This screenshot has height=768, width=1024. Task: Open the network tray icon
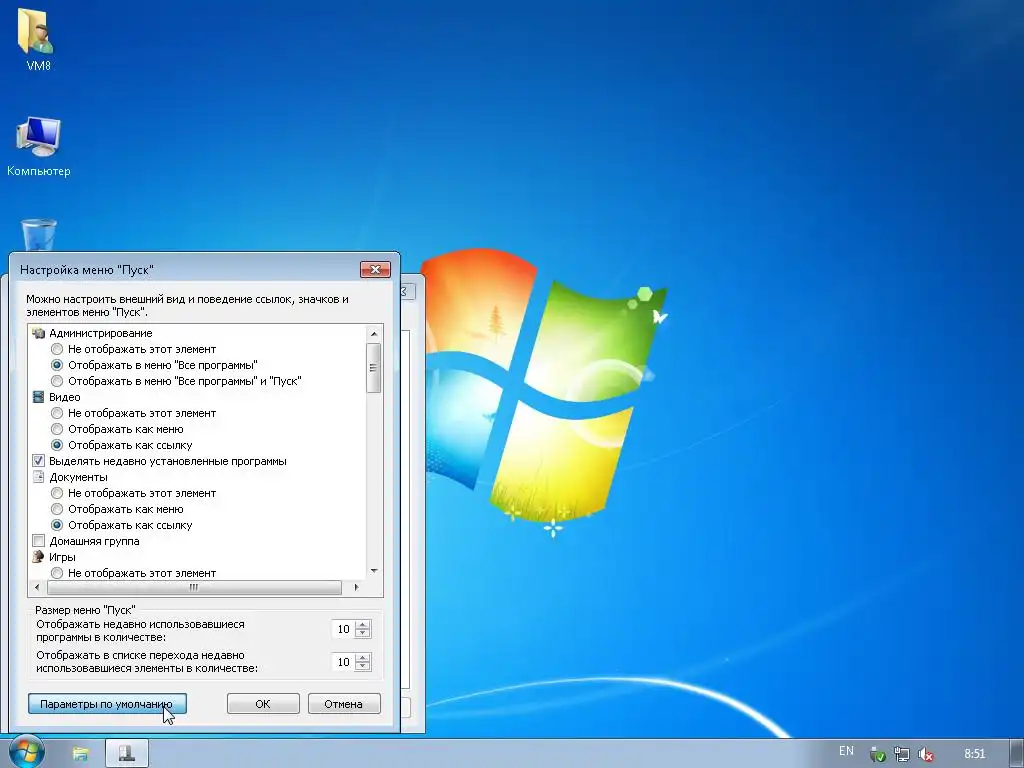click(902, 754)
